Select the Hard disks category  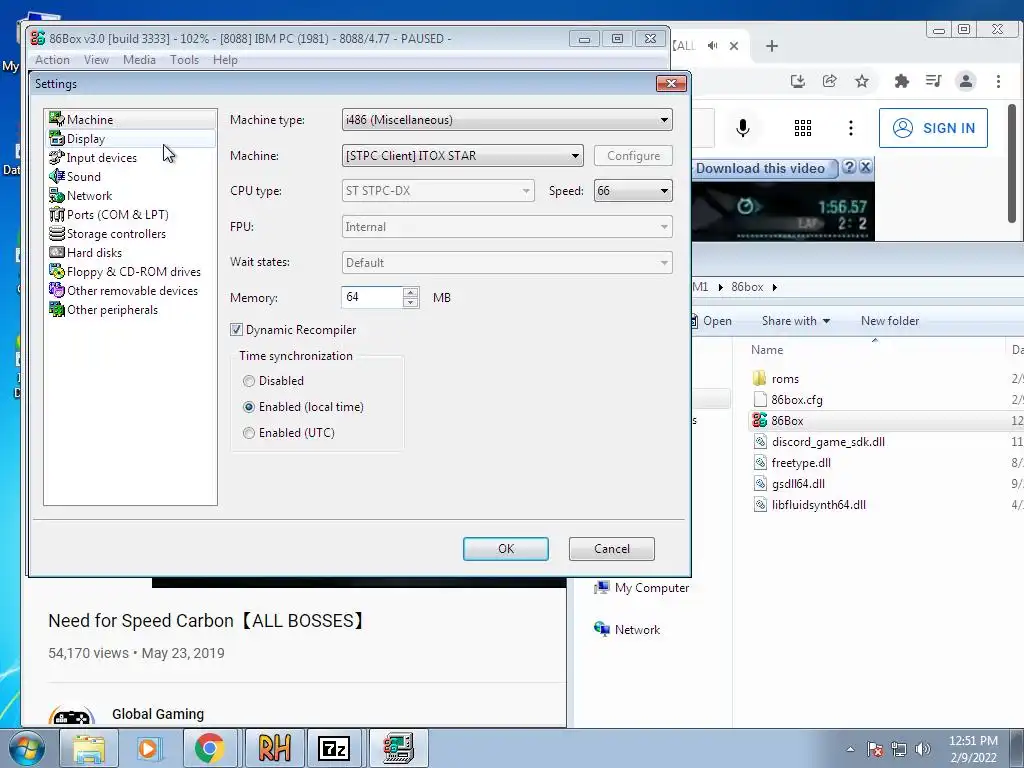click(94, 252)
